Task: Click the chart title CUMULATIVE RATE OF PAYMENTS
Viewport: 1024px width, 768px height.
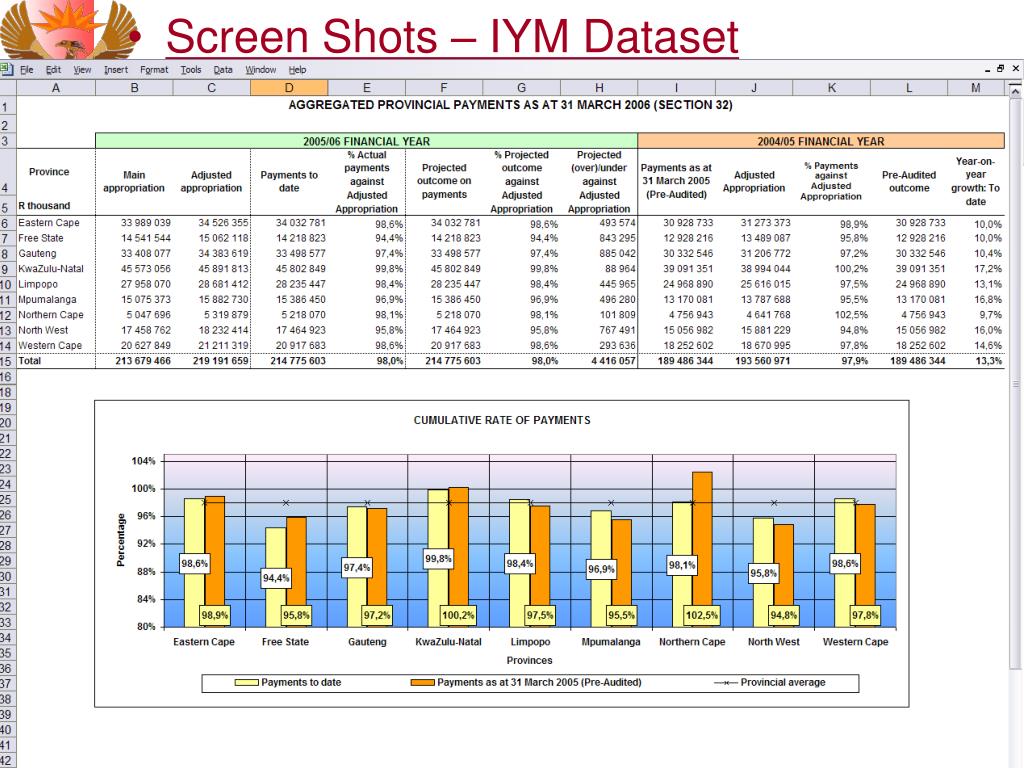Action: [502, 420]
